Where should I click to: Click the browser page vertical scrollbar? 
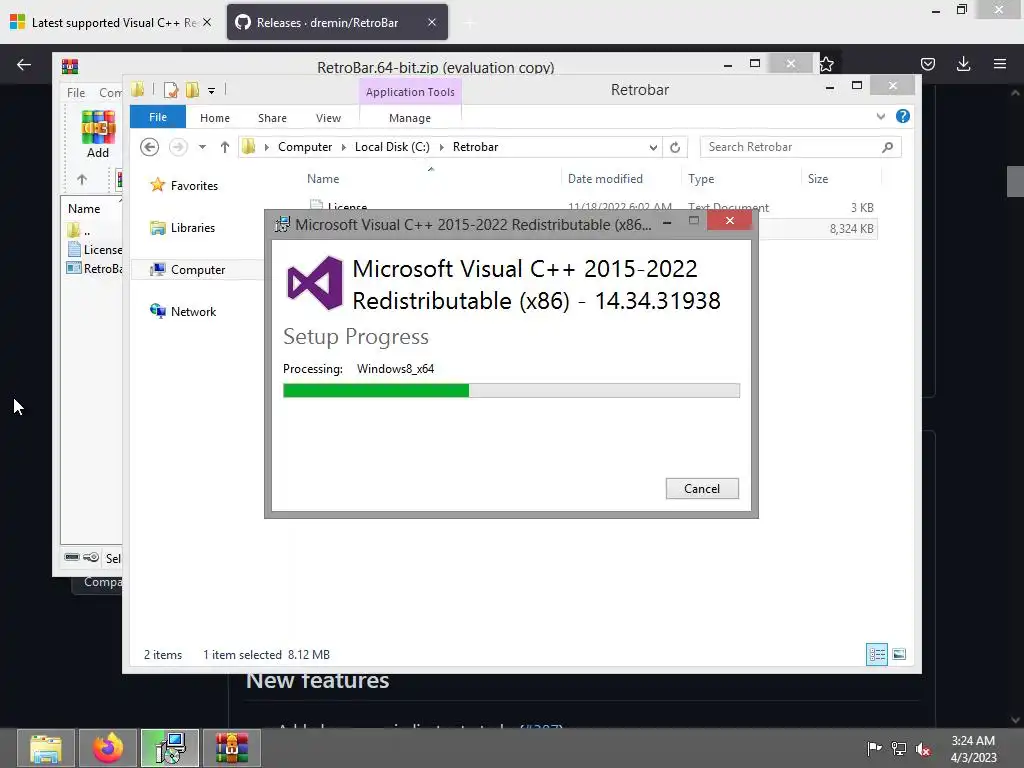tap(1015, 182)
